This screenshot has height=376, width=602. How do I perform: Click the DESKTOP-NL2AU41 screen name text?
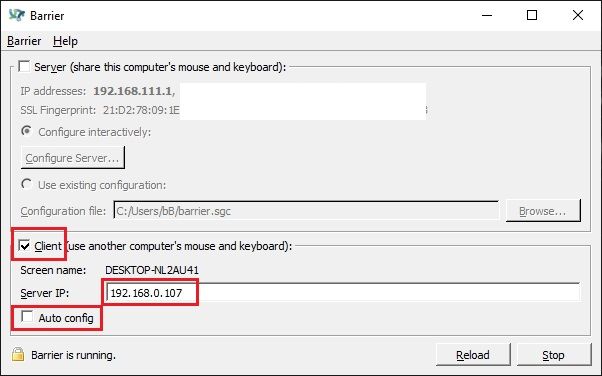point(152,270)
